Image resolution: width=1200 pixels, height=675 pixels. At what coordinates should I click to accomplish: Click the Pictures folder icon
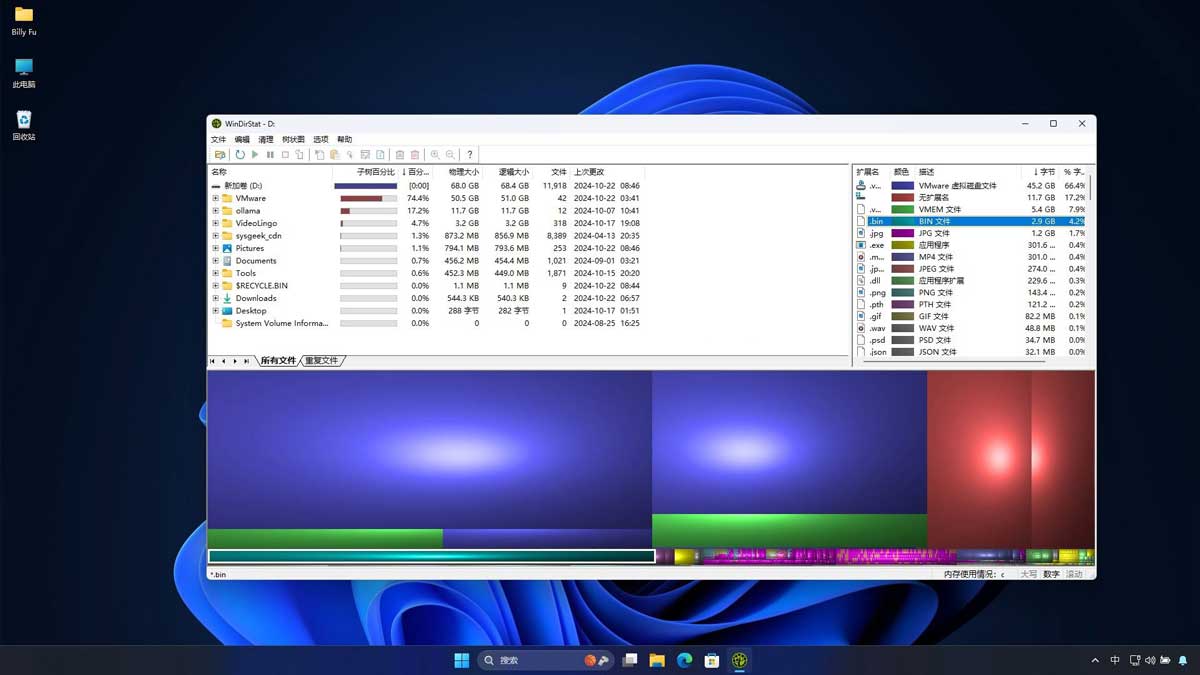coord(227,248)
